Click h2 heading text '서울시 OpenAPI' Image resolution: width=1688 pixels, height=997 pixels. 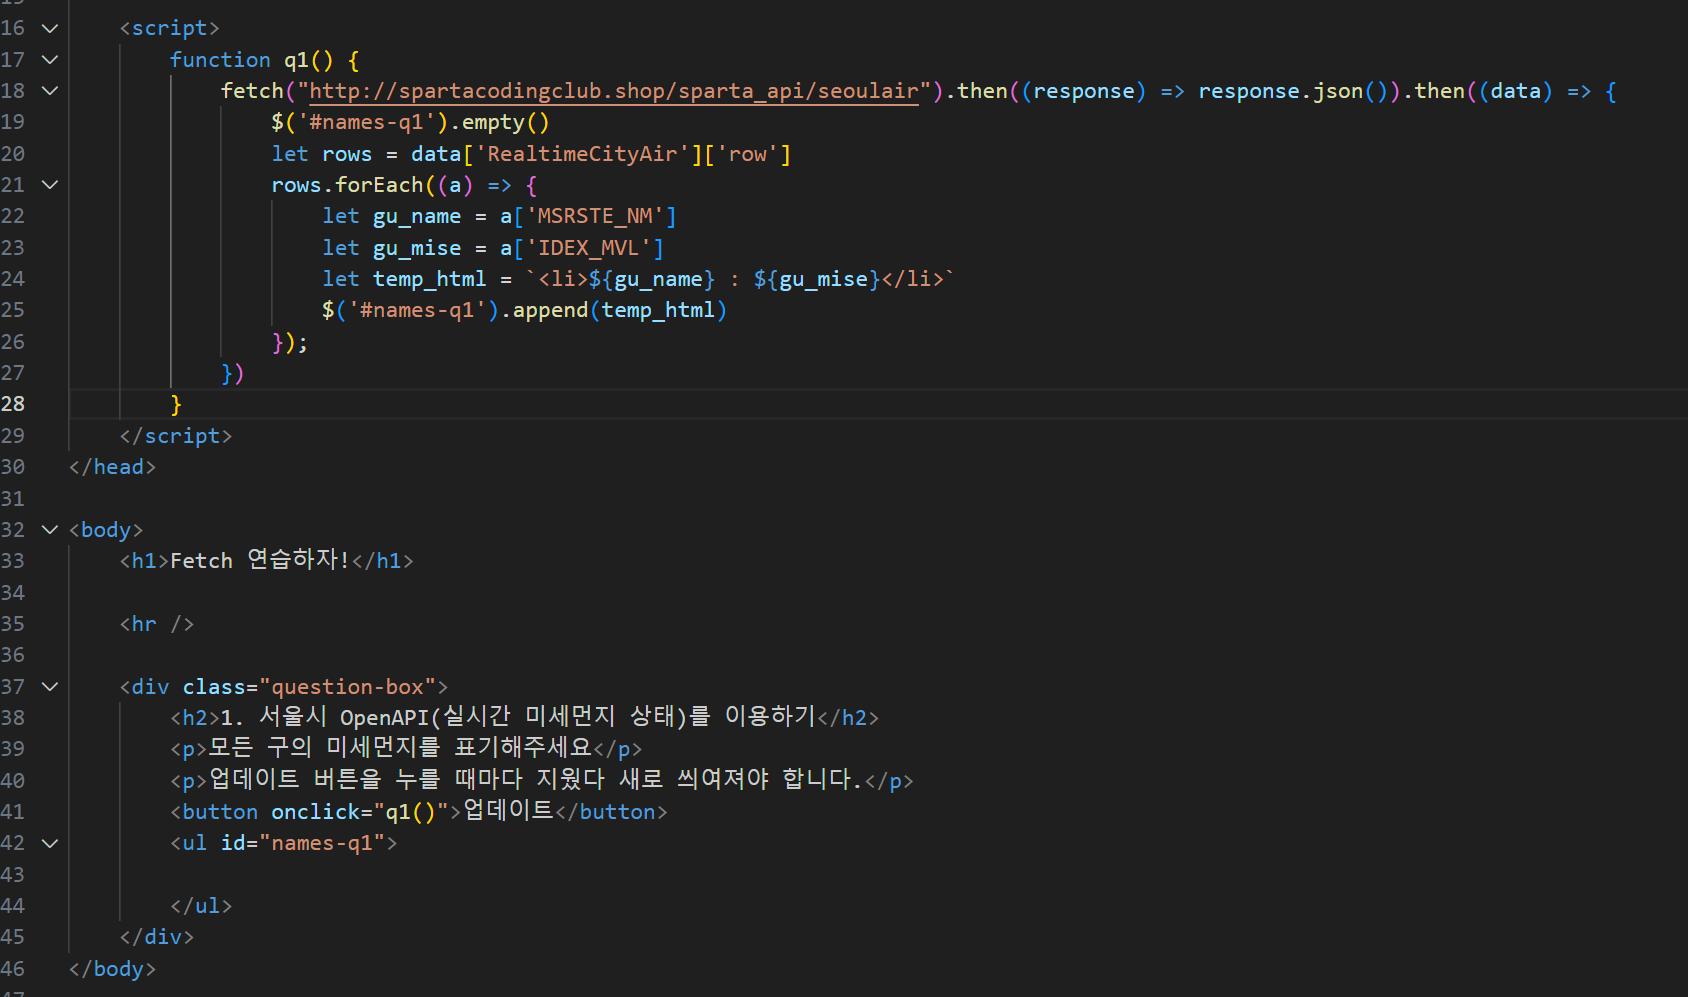(345, 717)
